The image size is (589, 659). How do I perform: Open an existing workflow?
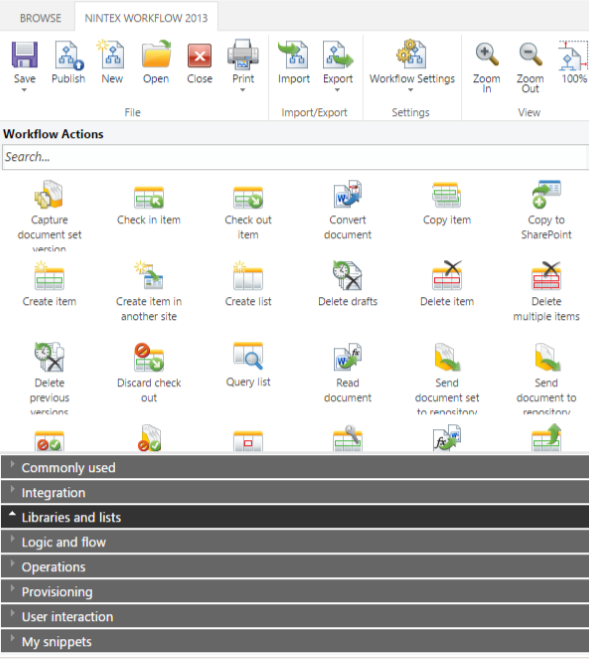click(156, 62)
